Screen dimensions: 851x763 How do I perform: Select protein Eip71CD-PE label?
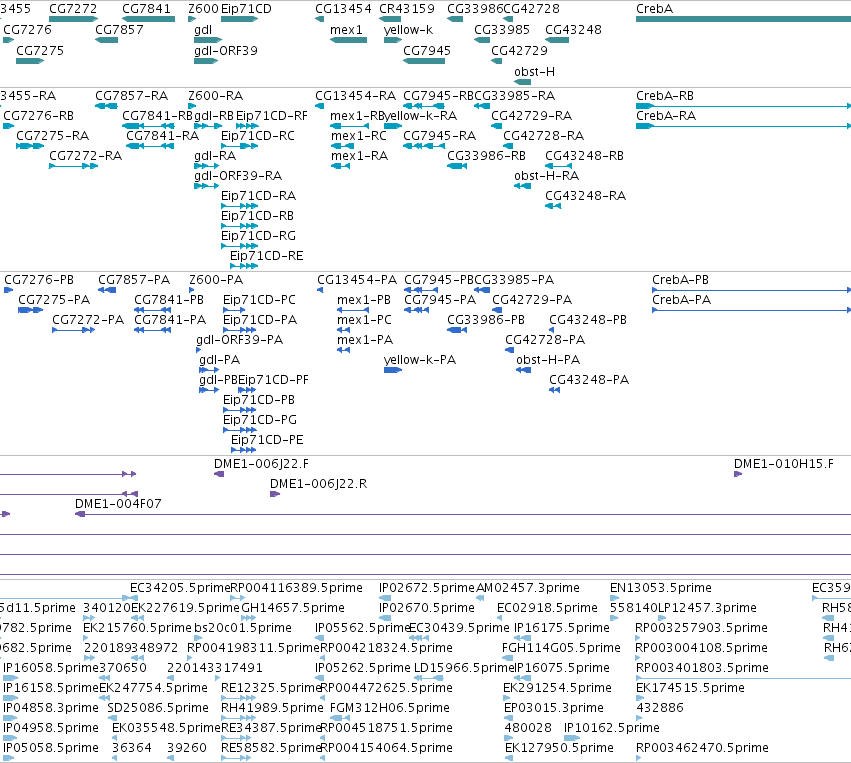[x=267, y=440]
